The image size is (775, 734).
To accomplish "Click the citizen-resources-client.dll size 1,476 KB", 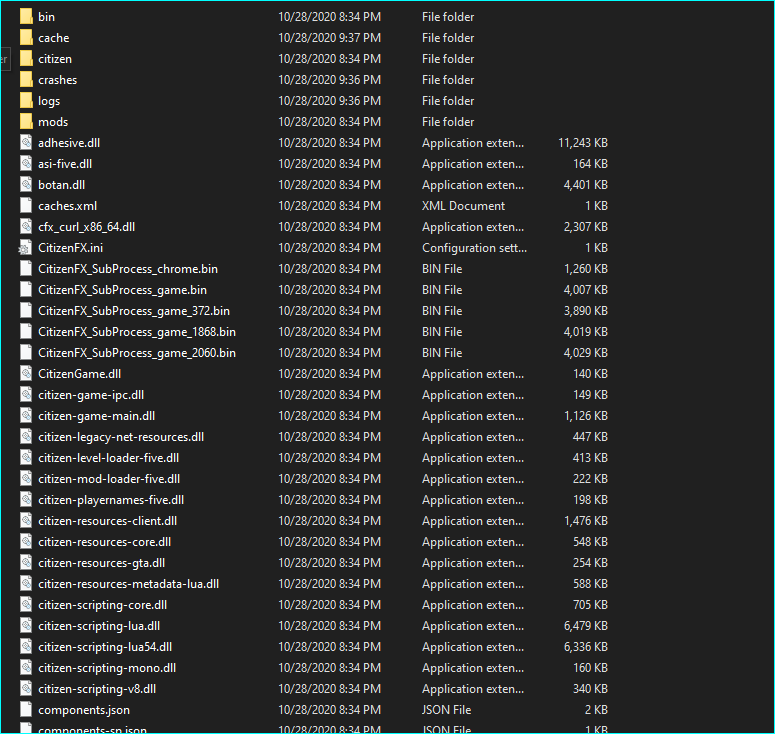I will click(586, 520).
